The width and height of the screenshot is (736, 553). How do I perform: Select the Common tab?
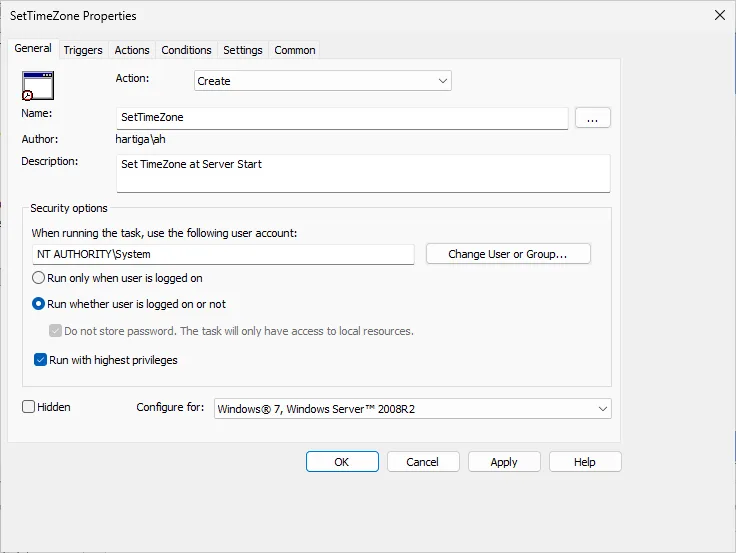(x=295, y=50)
